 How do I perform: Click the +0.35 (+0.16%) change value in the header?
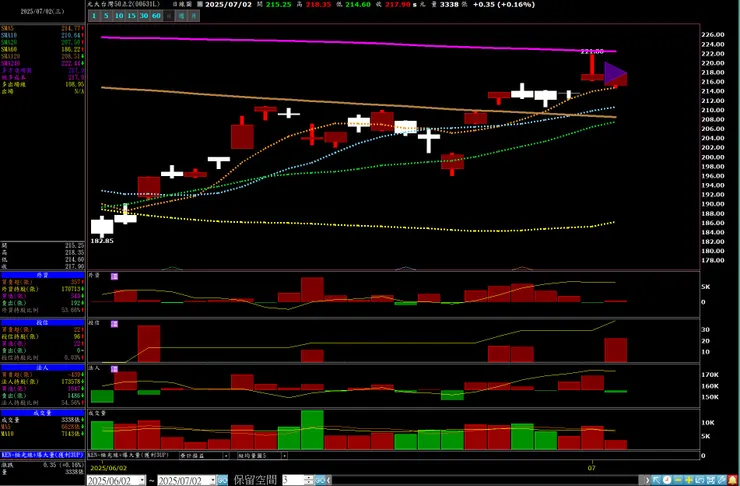tap(504, 4)
